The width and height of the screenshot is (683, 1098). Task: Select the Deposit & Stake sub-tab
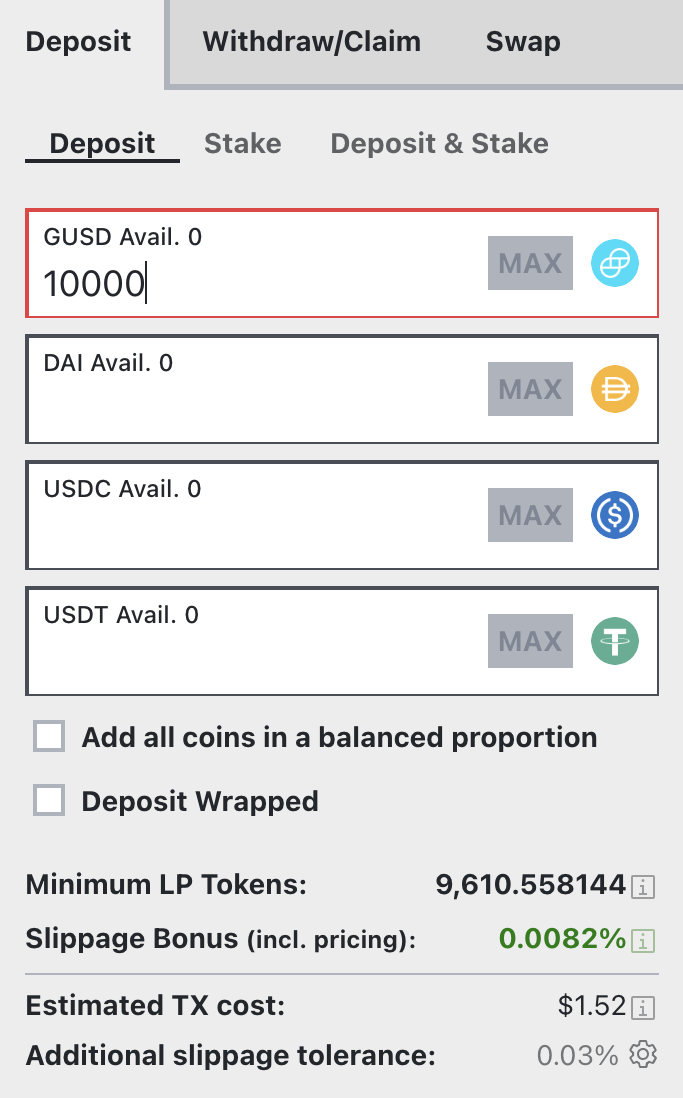click(x=439, y=144)
